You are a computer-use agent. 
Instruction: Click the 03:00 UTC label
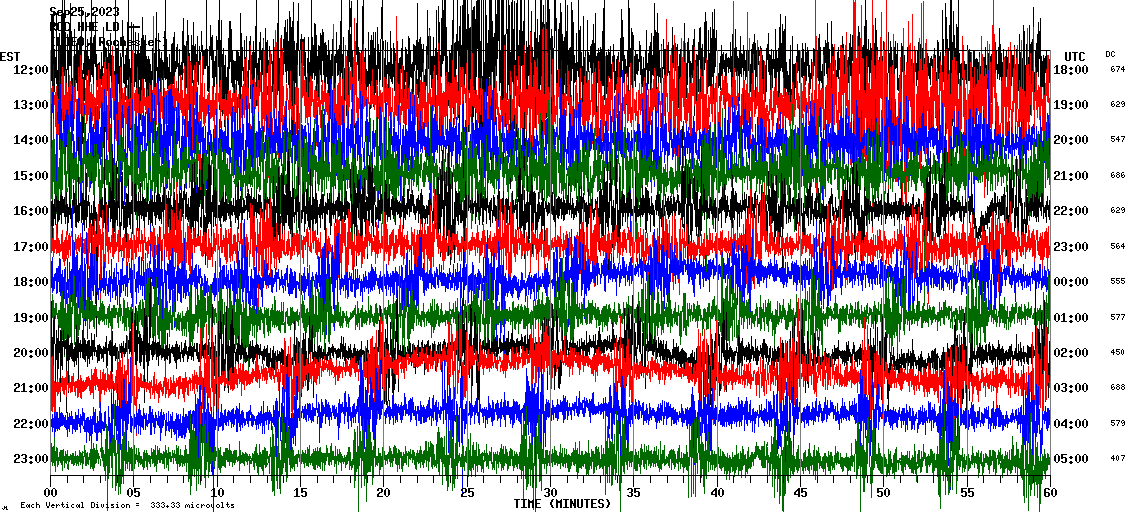coord(1070,388)
